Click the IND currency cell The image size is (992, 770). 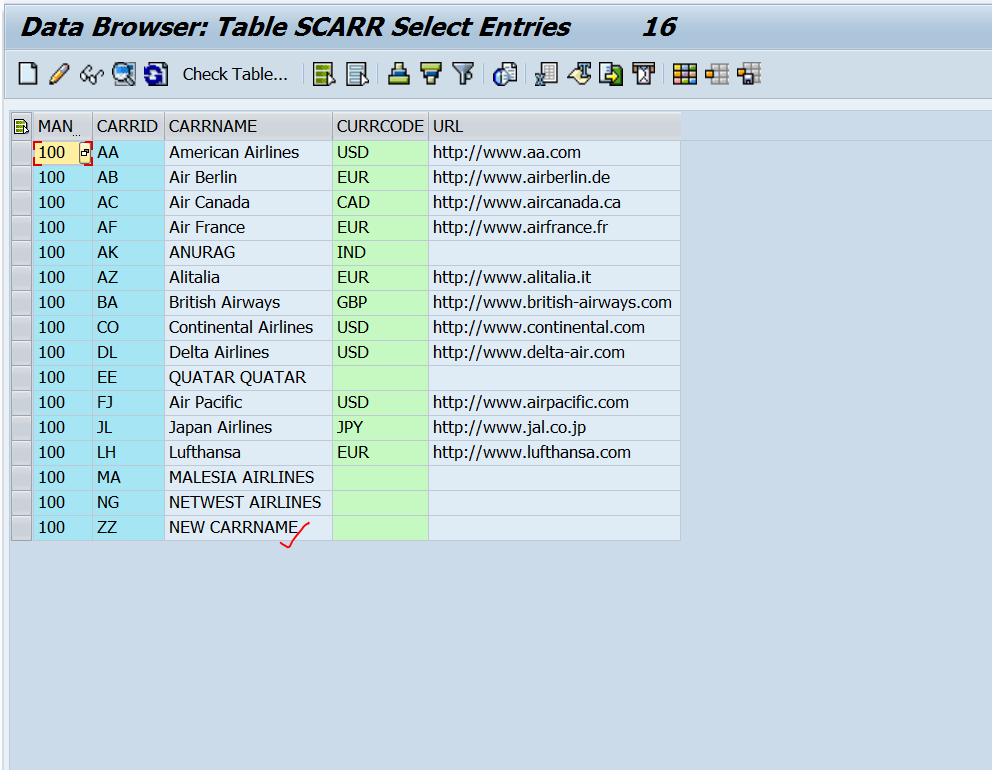[x=380, y=252]
